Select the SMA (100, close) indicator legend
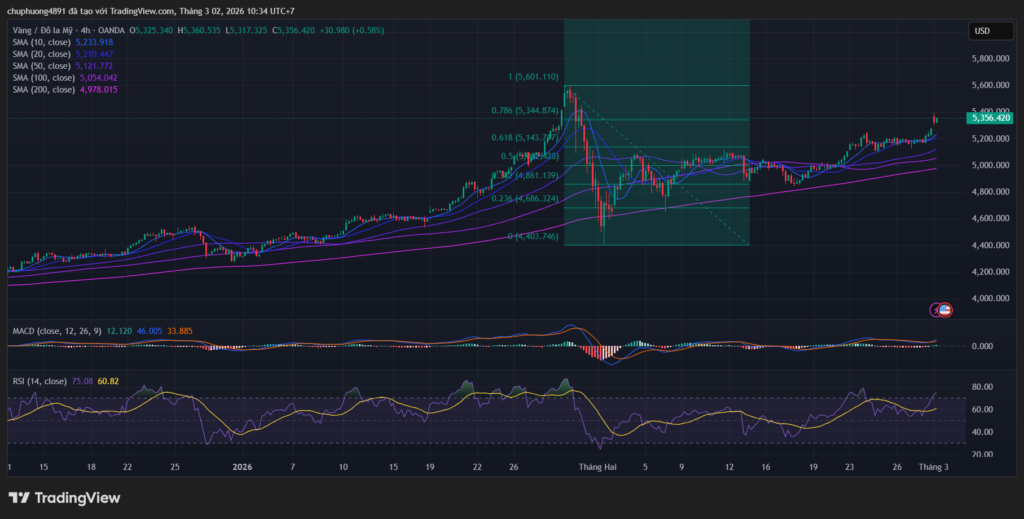This screenshot has height=519, width=1024. coord(41,78)
